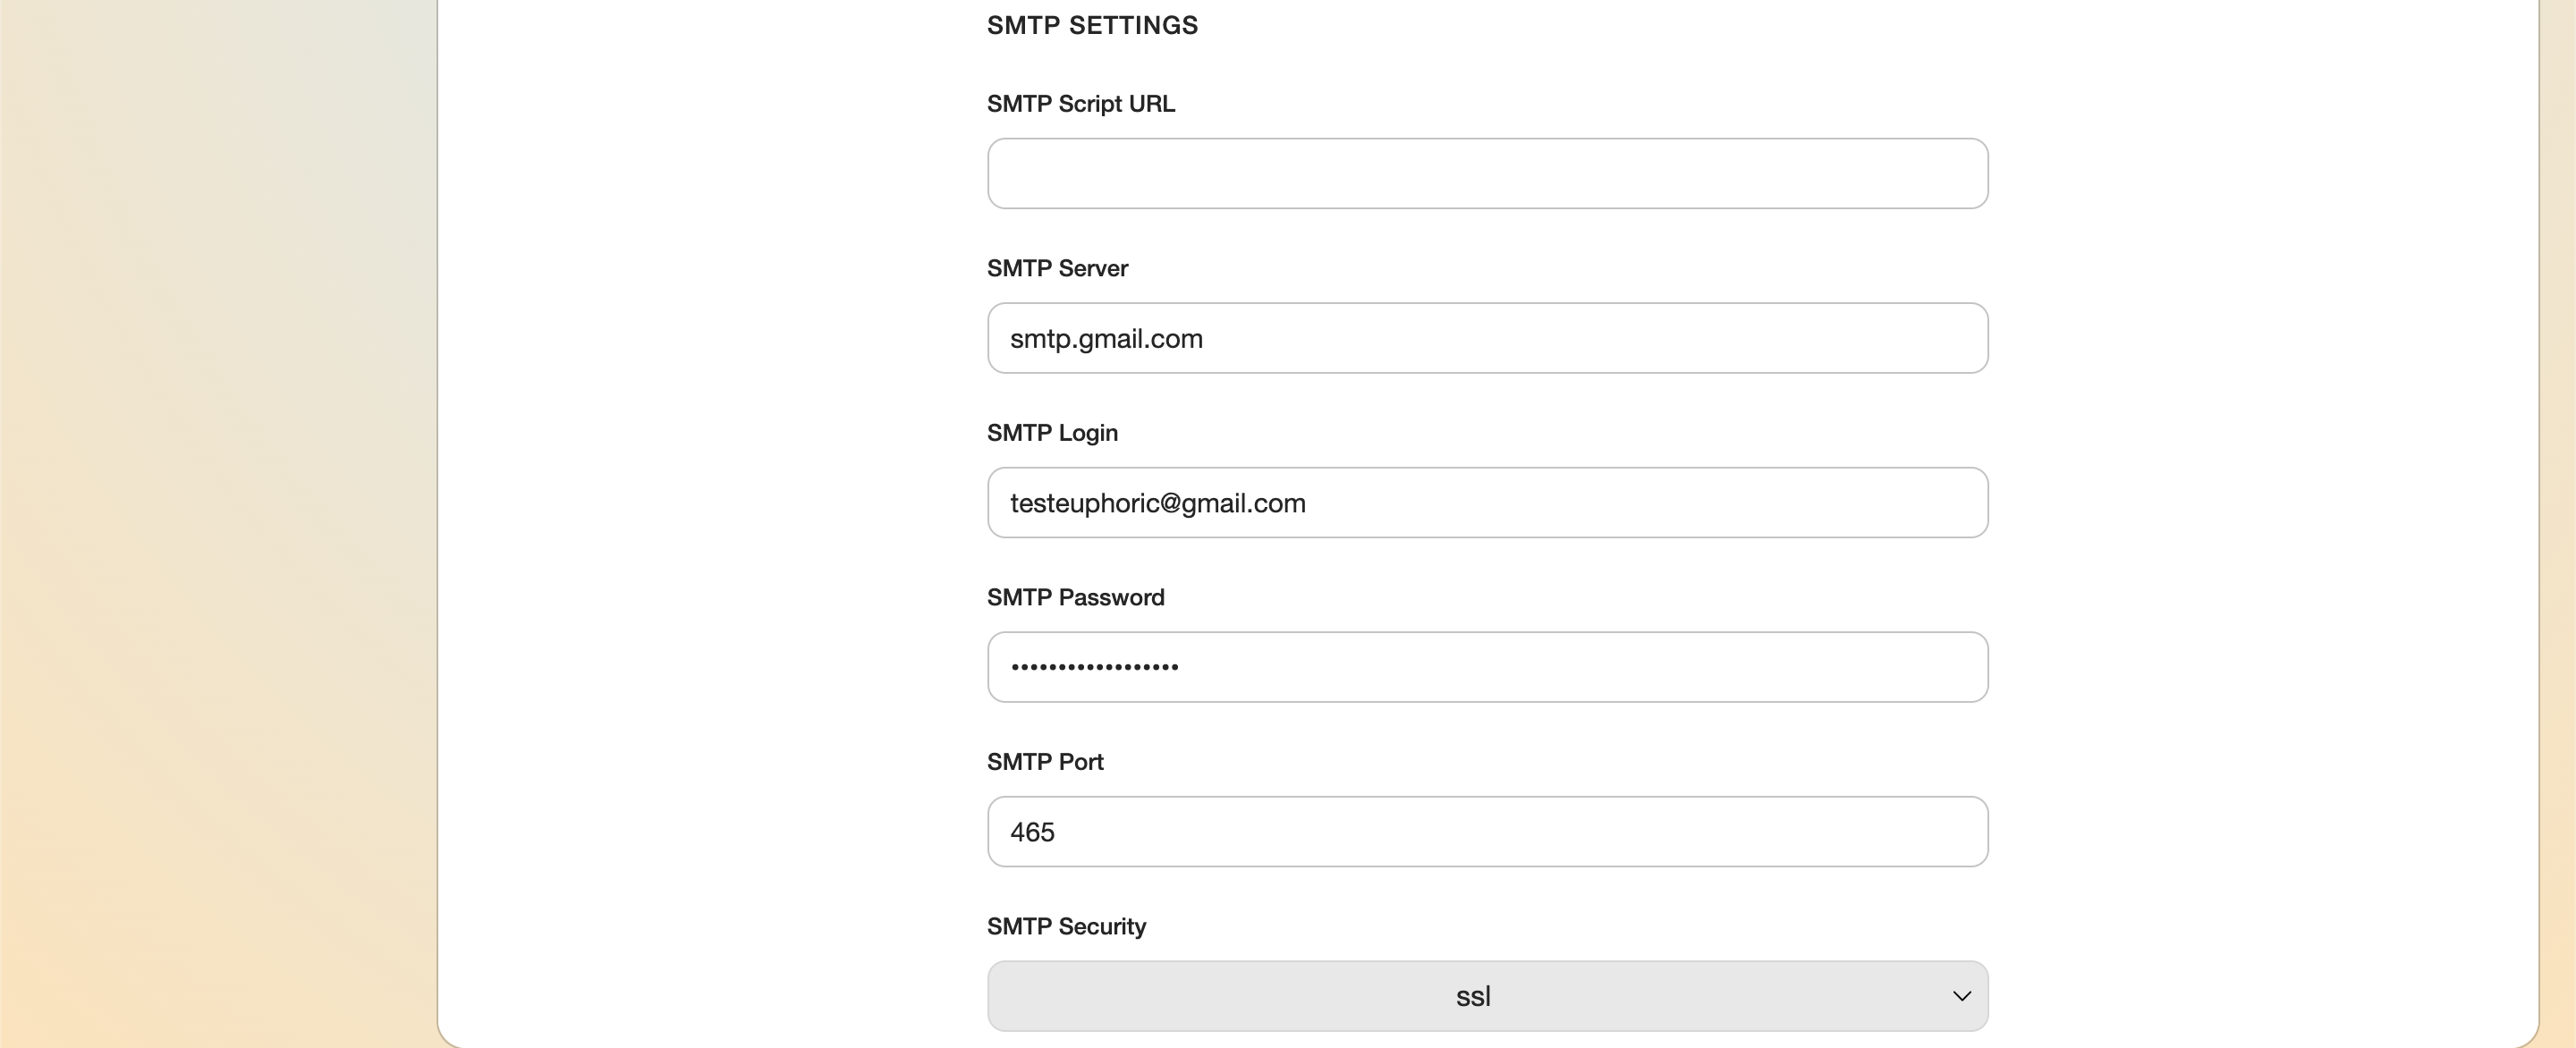Open the SMTP Security dropdown
Screen dimensions: 2576x1048
point(1300,996)
